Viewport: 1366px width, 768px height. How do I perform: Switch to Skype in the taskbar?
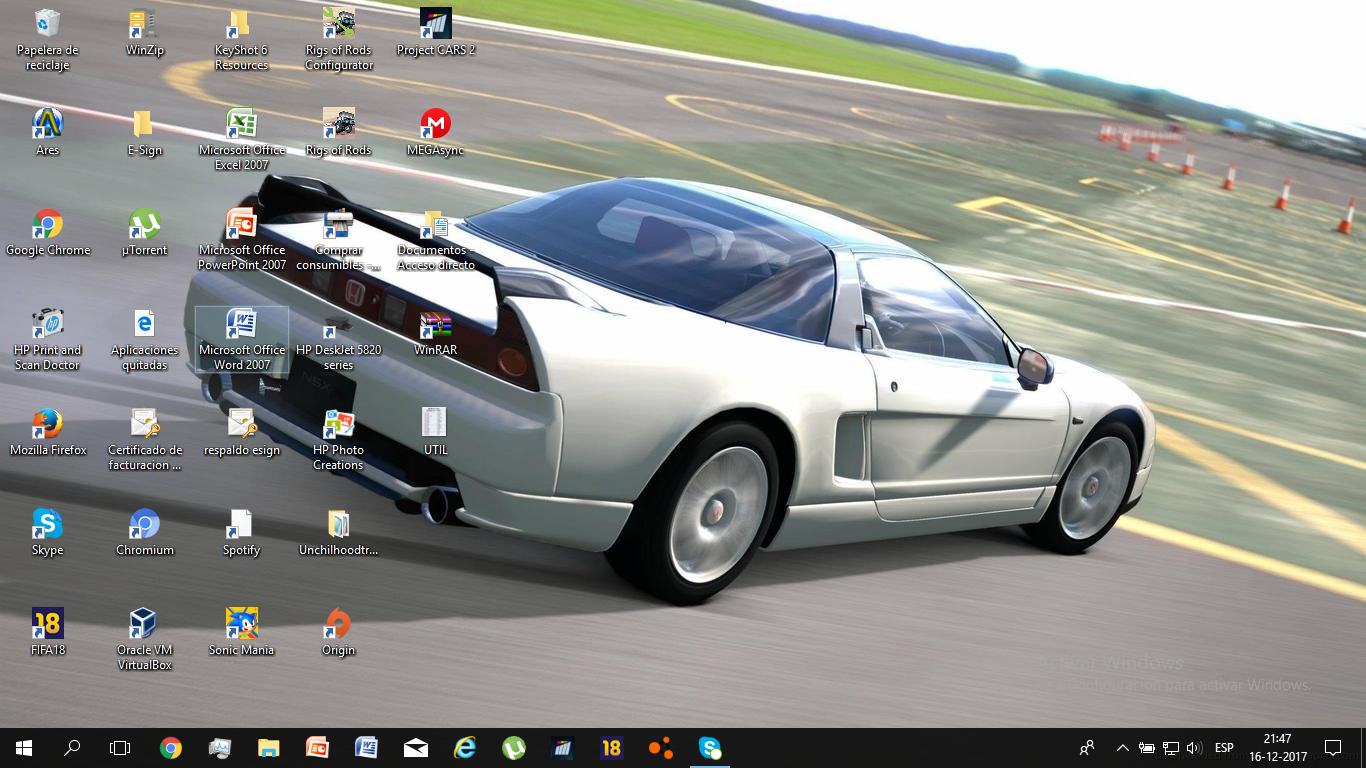(710, 748)
